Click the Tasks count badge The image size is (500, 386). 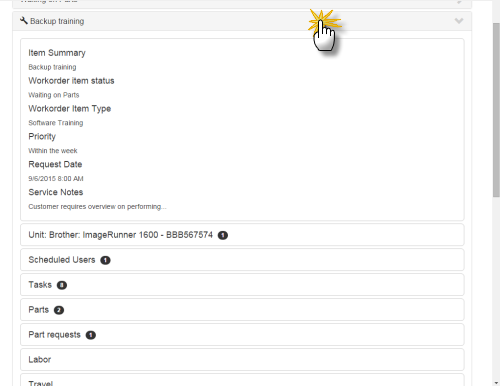62,285
